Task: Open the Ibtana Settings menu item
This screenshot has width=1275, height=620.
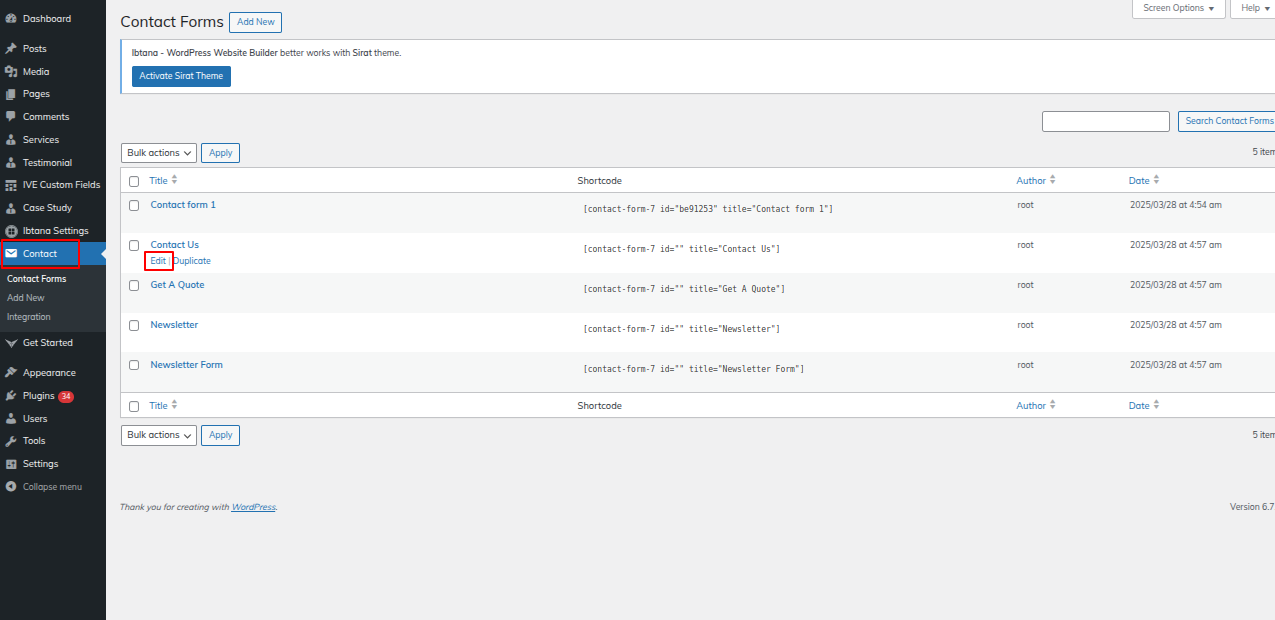Action: pyautogui.click(x=55, y=231)
